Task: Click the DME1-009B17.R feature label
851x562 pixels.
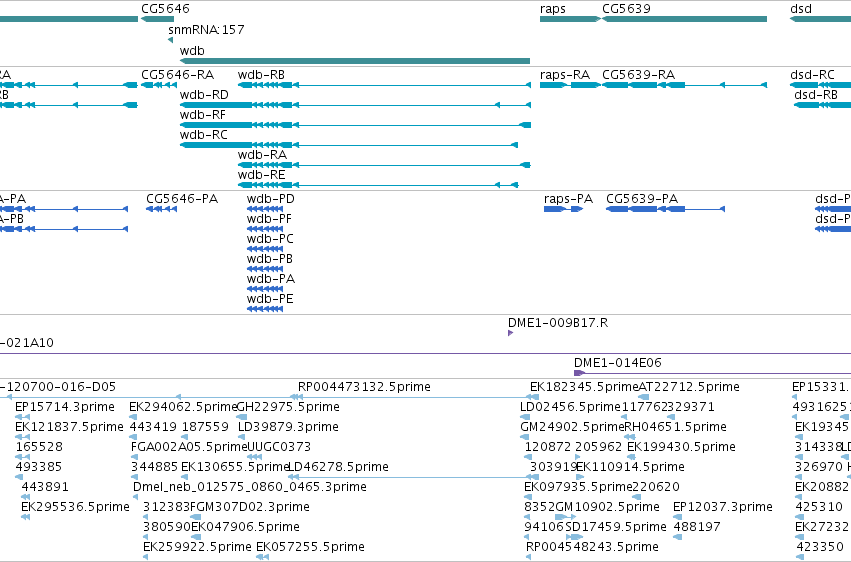Action: pyautogui.click(x=558, y=323)
